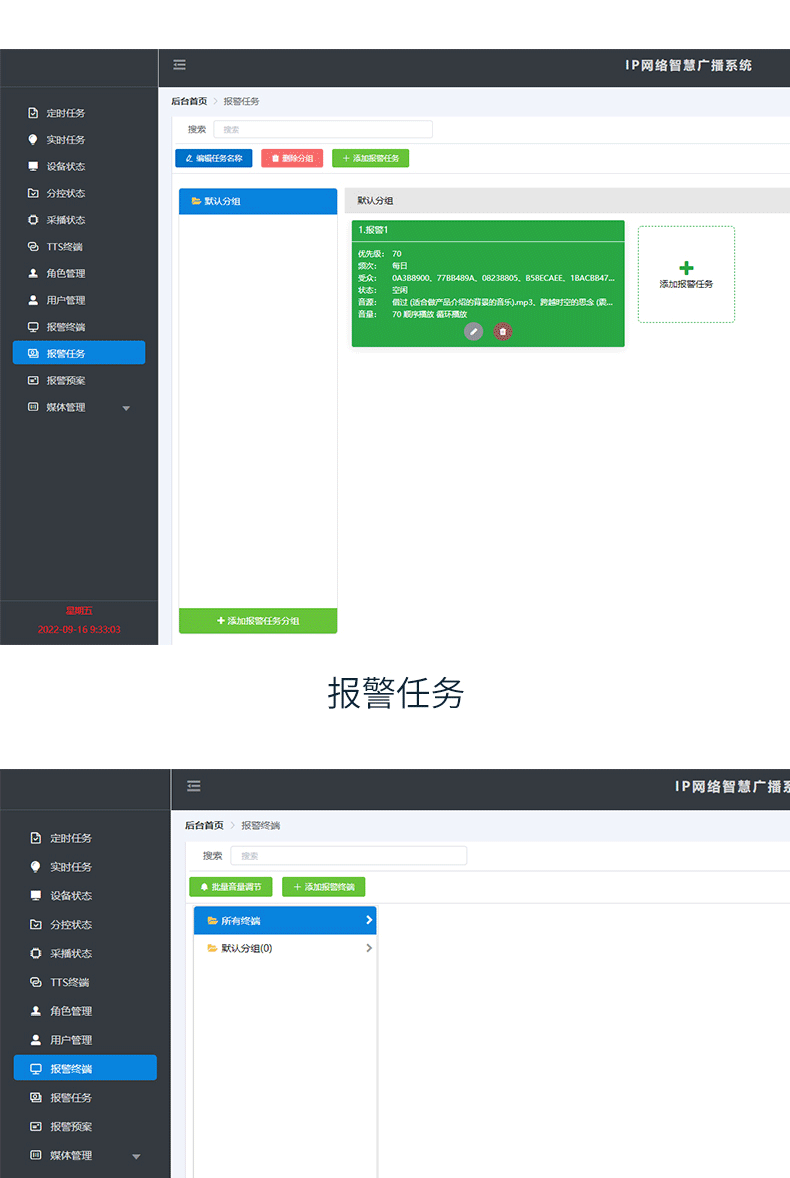Open 报警预案 in the 报警终端 page sidebar
Image resolution: width=790 pixels, height=1178 pixels.
(71, 1126)
